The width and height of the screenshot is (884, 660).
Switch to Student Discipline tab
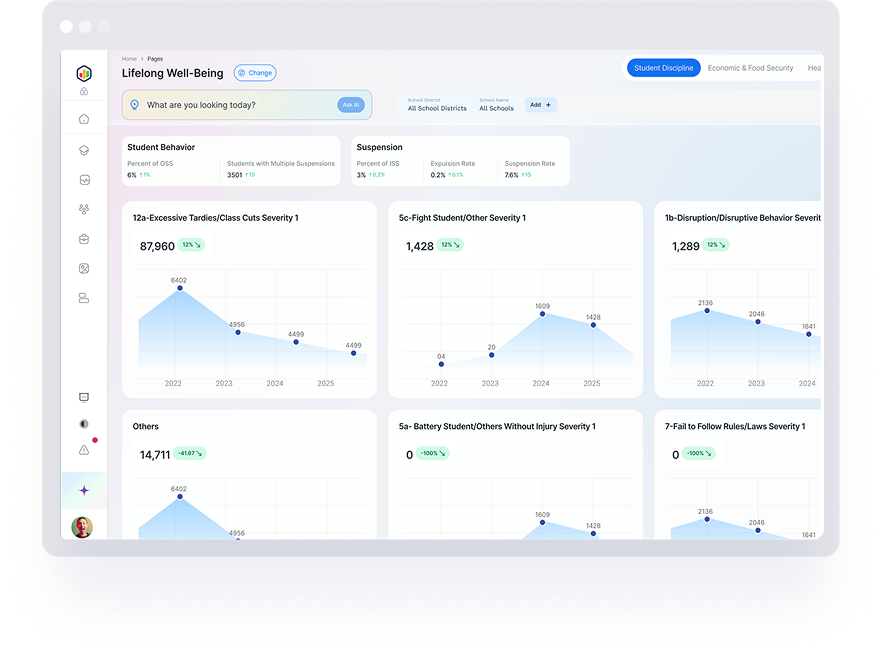click(x=664, y=68)
